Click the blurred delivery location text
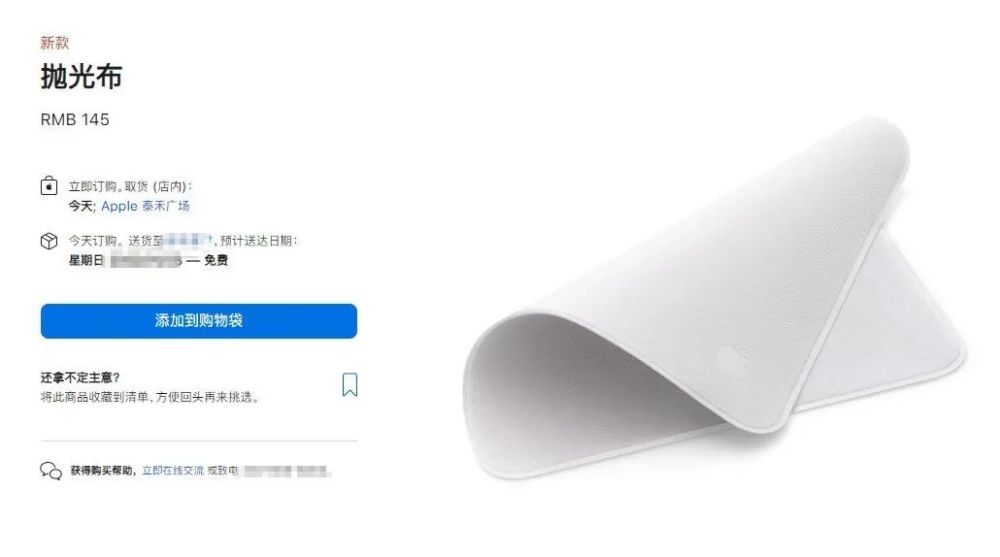This screenshot has width=1000, height=557. 188,241
